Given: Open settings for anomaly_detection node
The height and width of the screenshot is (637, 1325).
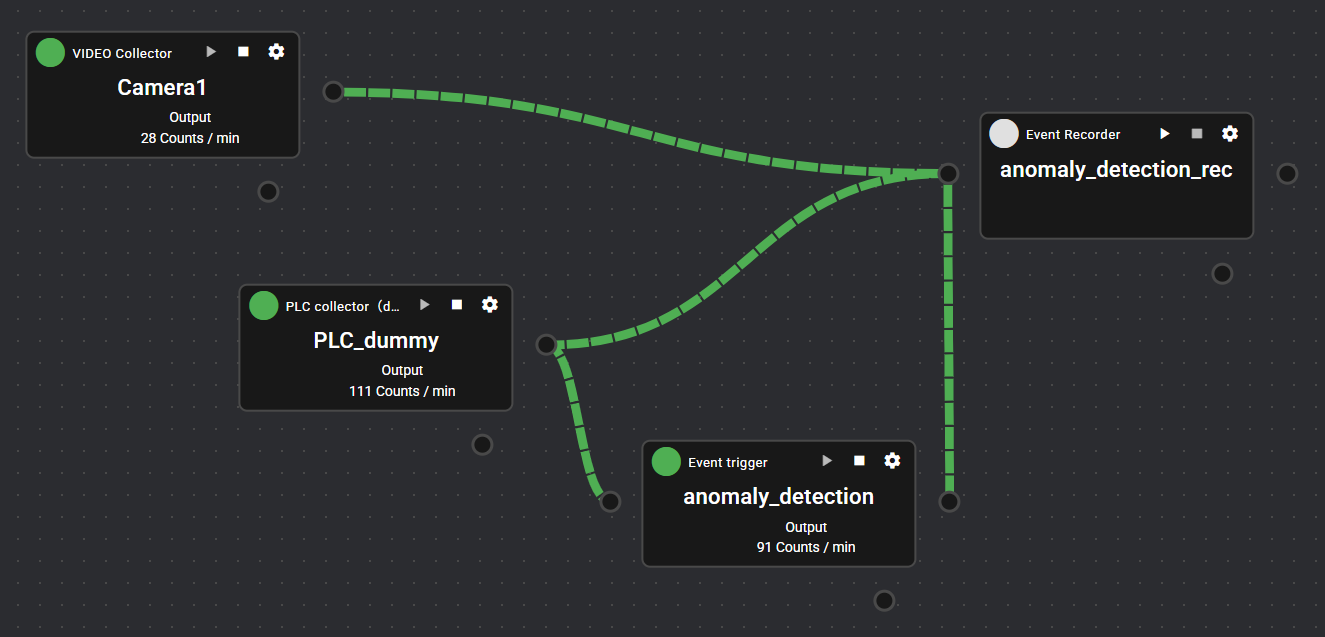Looking at the screenshot, I should tap(892, 460).
